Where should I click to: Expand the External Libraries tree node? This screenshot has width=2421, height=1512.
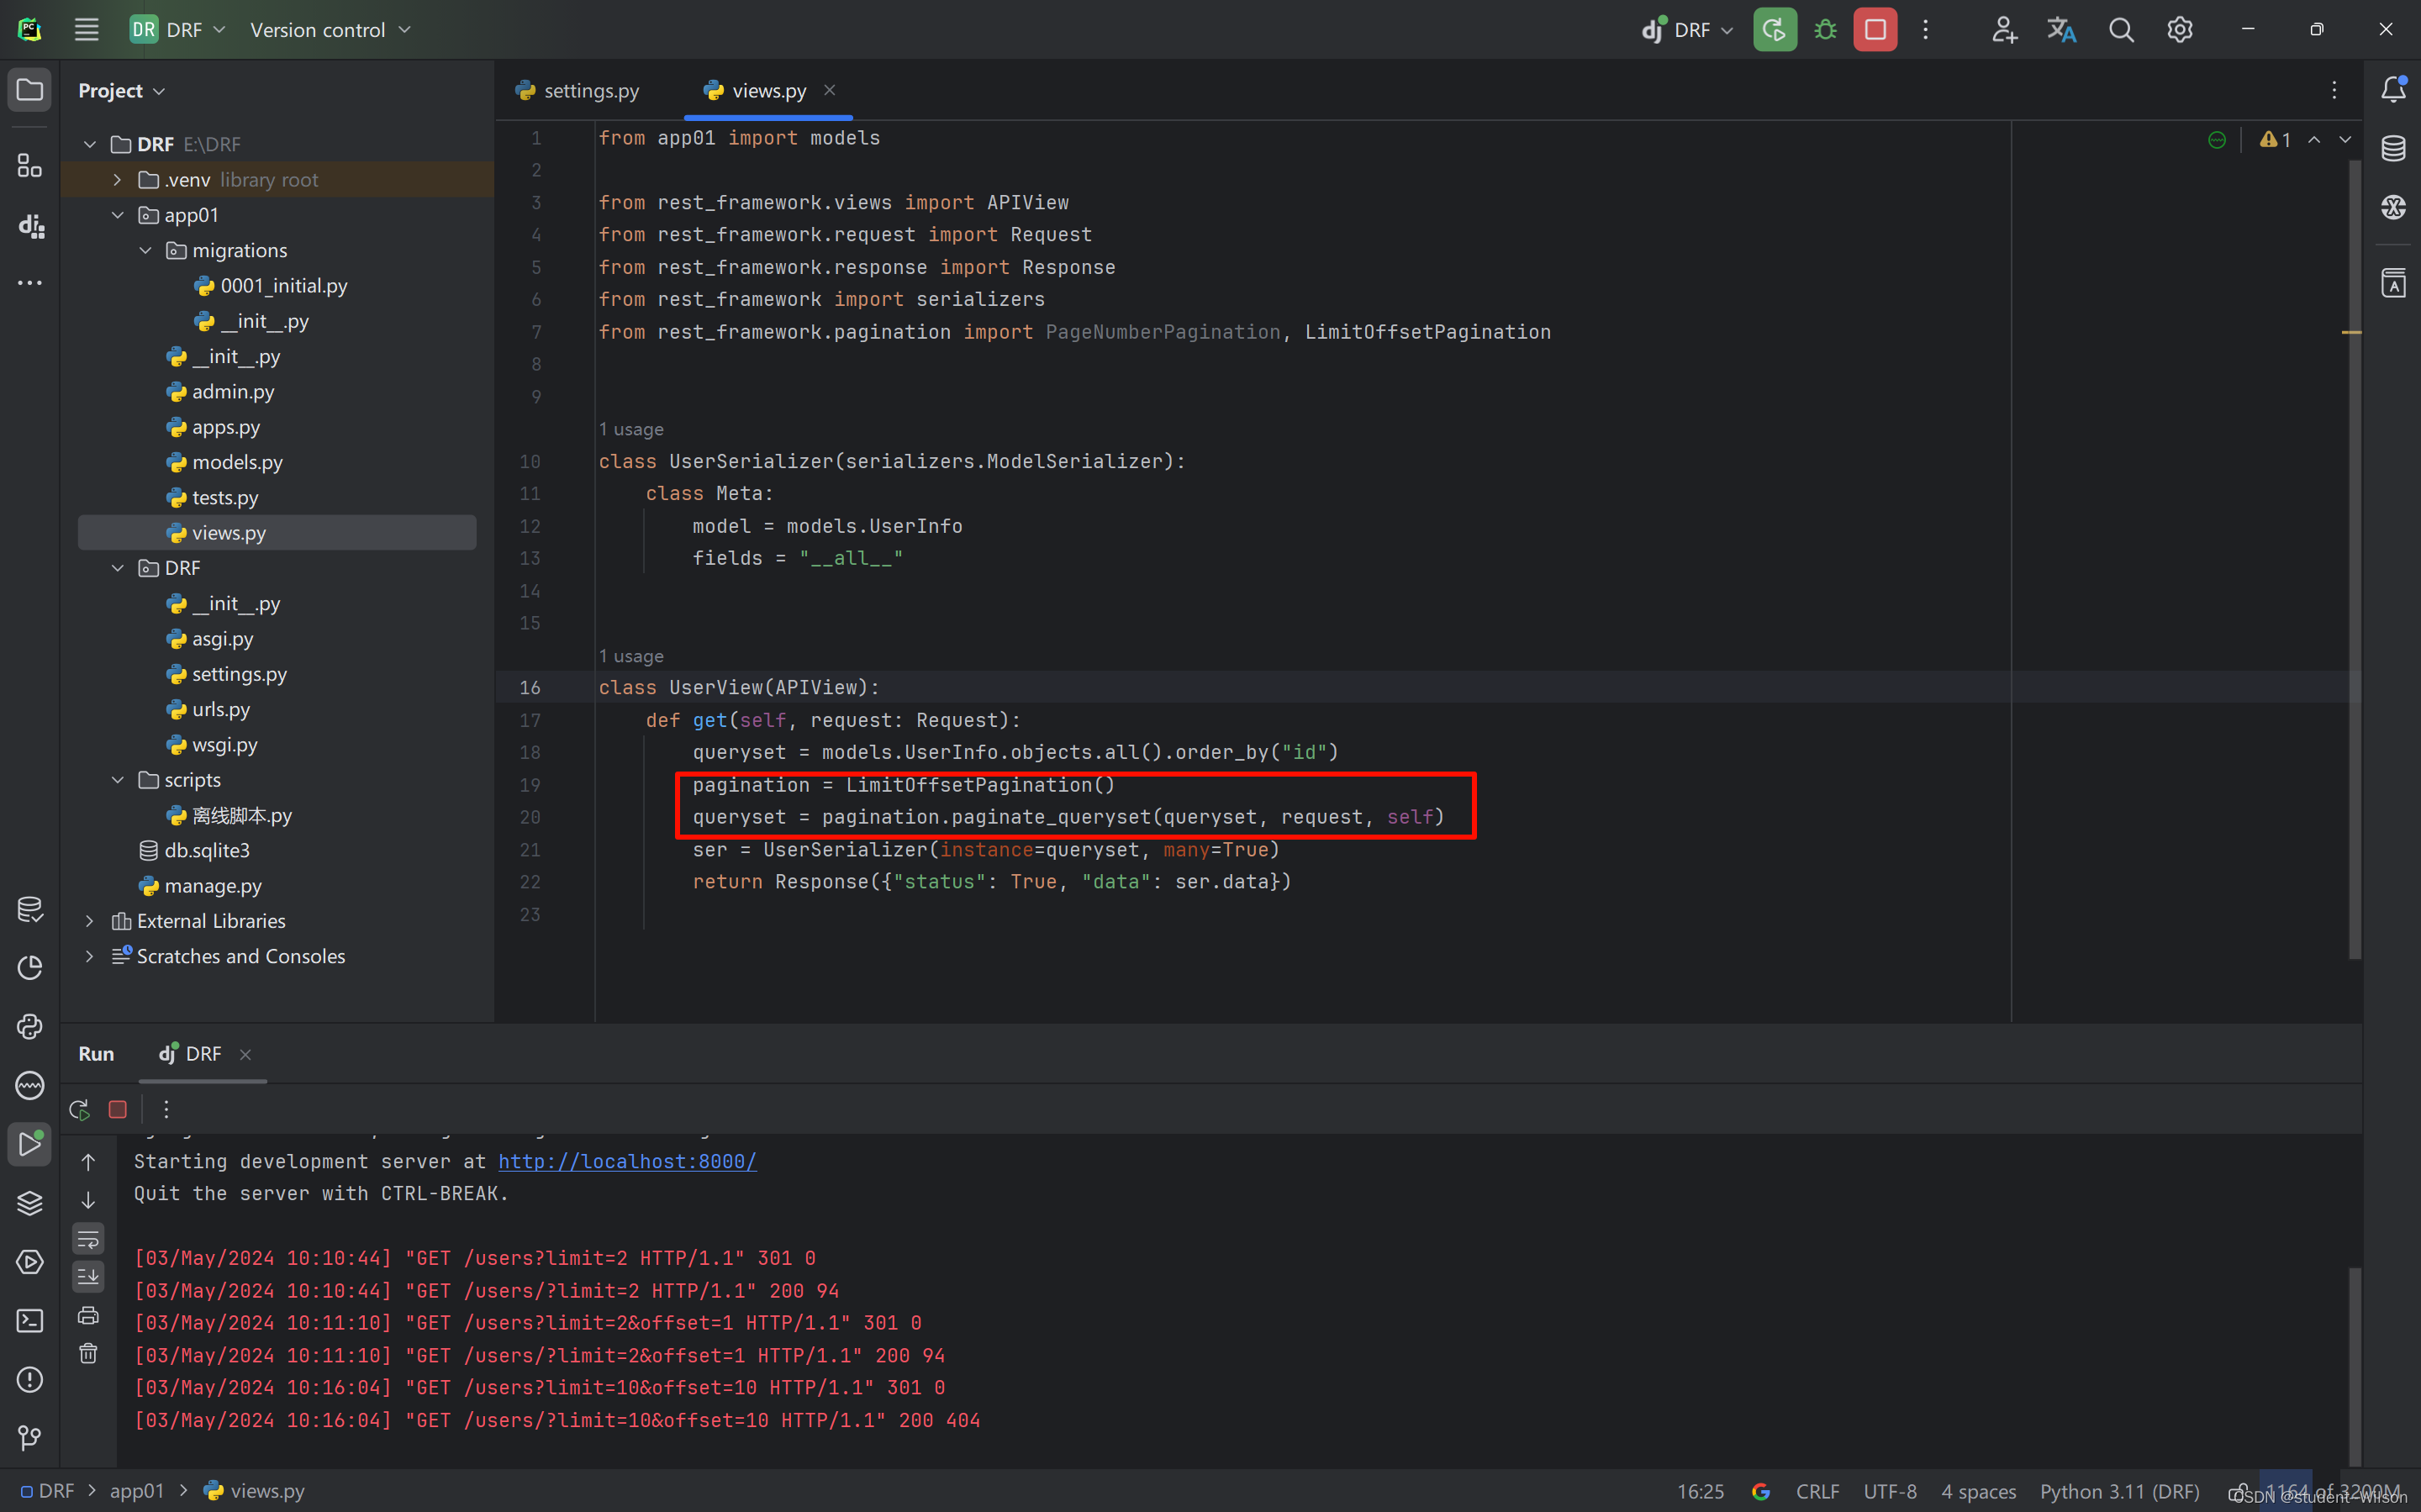point(91,919)
